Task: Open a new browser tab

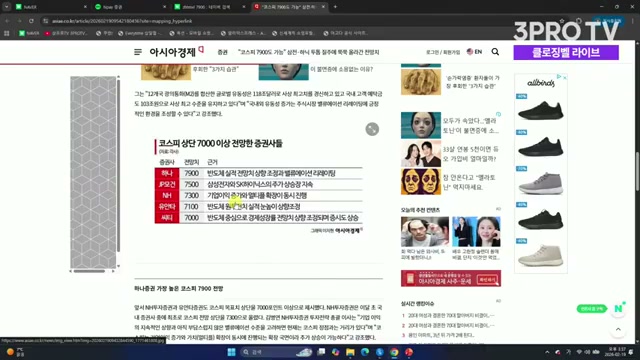Action: point(335,7)
